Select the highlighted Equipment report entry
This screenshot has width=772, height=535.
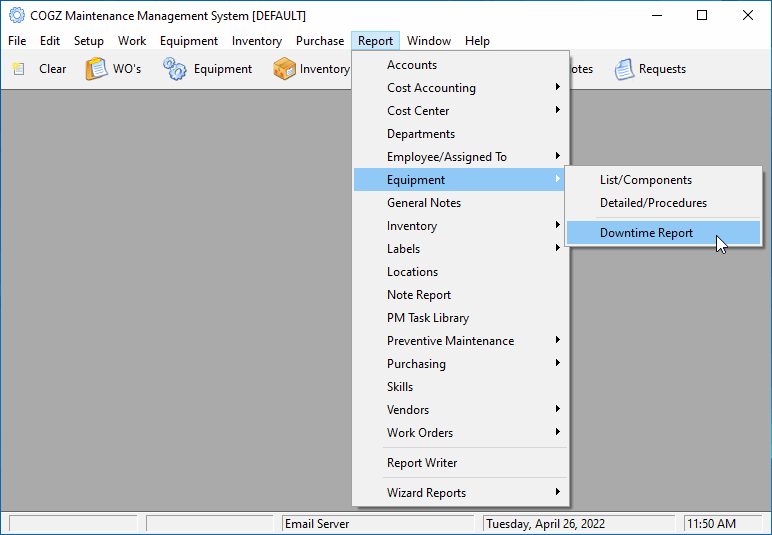(x=461, y=180)
